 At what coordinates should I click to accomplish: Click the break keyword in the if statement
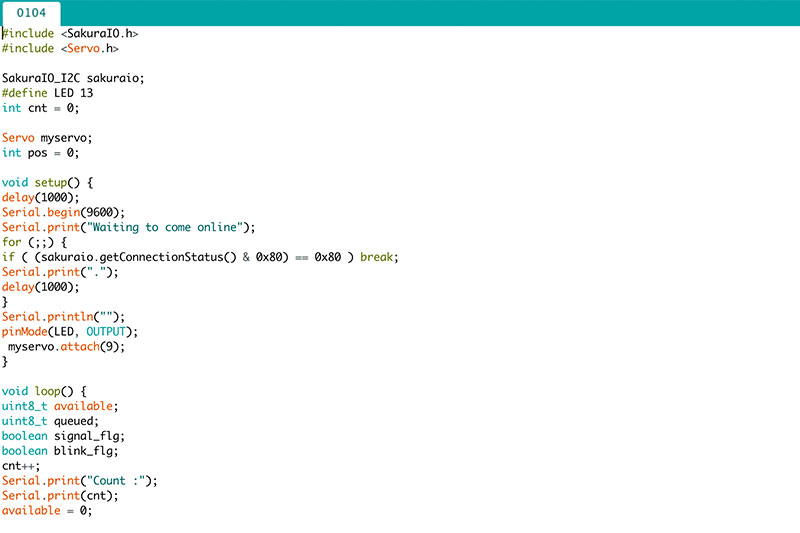pyautogui.click(x=378, y=257)
